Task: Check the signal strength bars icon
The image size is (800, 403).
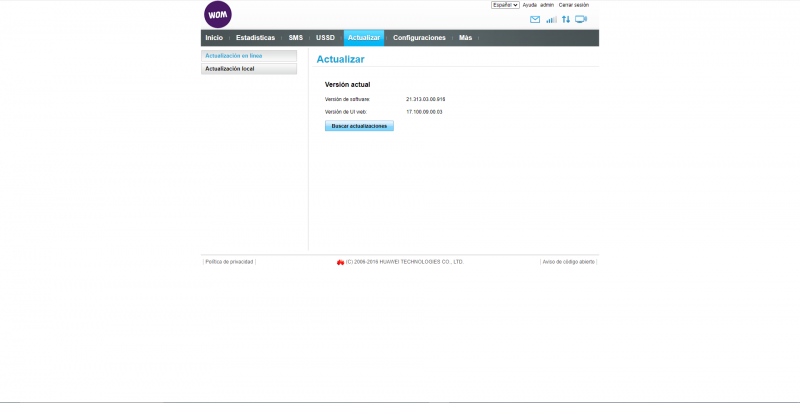Action: pyautogui.click(x=551, y=20)
